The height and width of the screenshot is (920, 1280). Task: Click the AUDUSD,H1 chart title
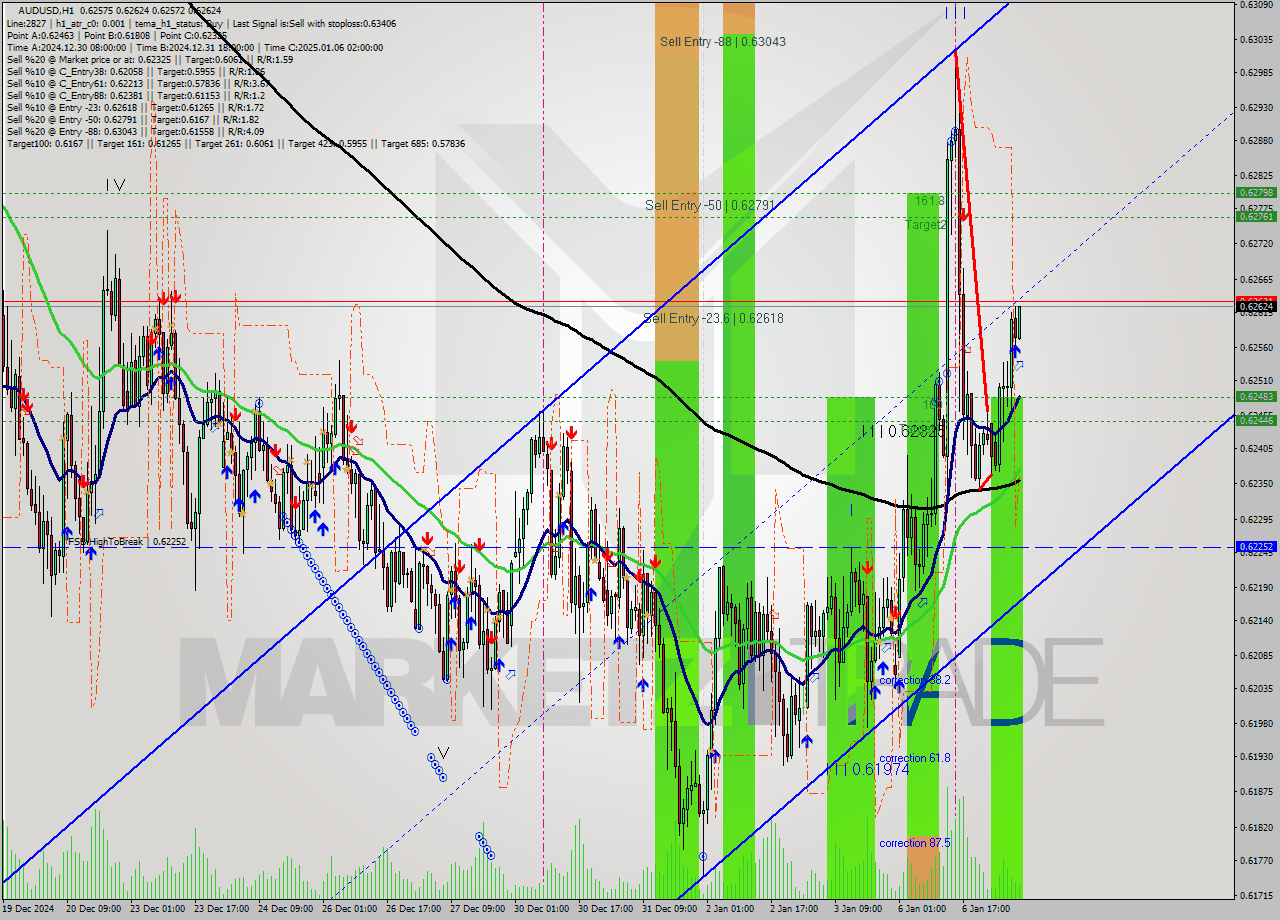point(46,10)
